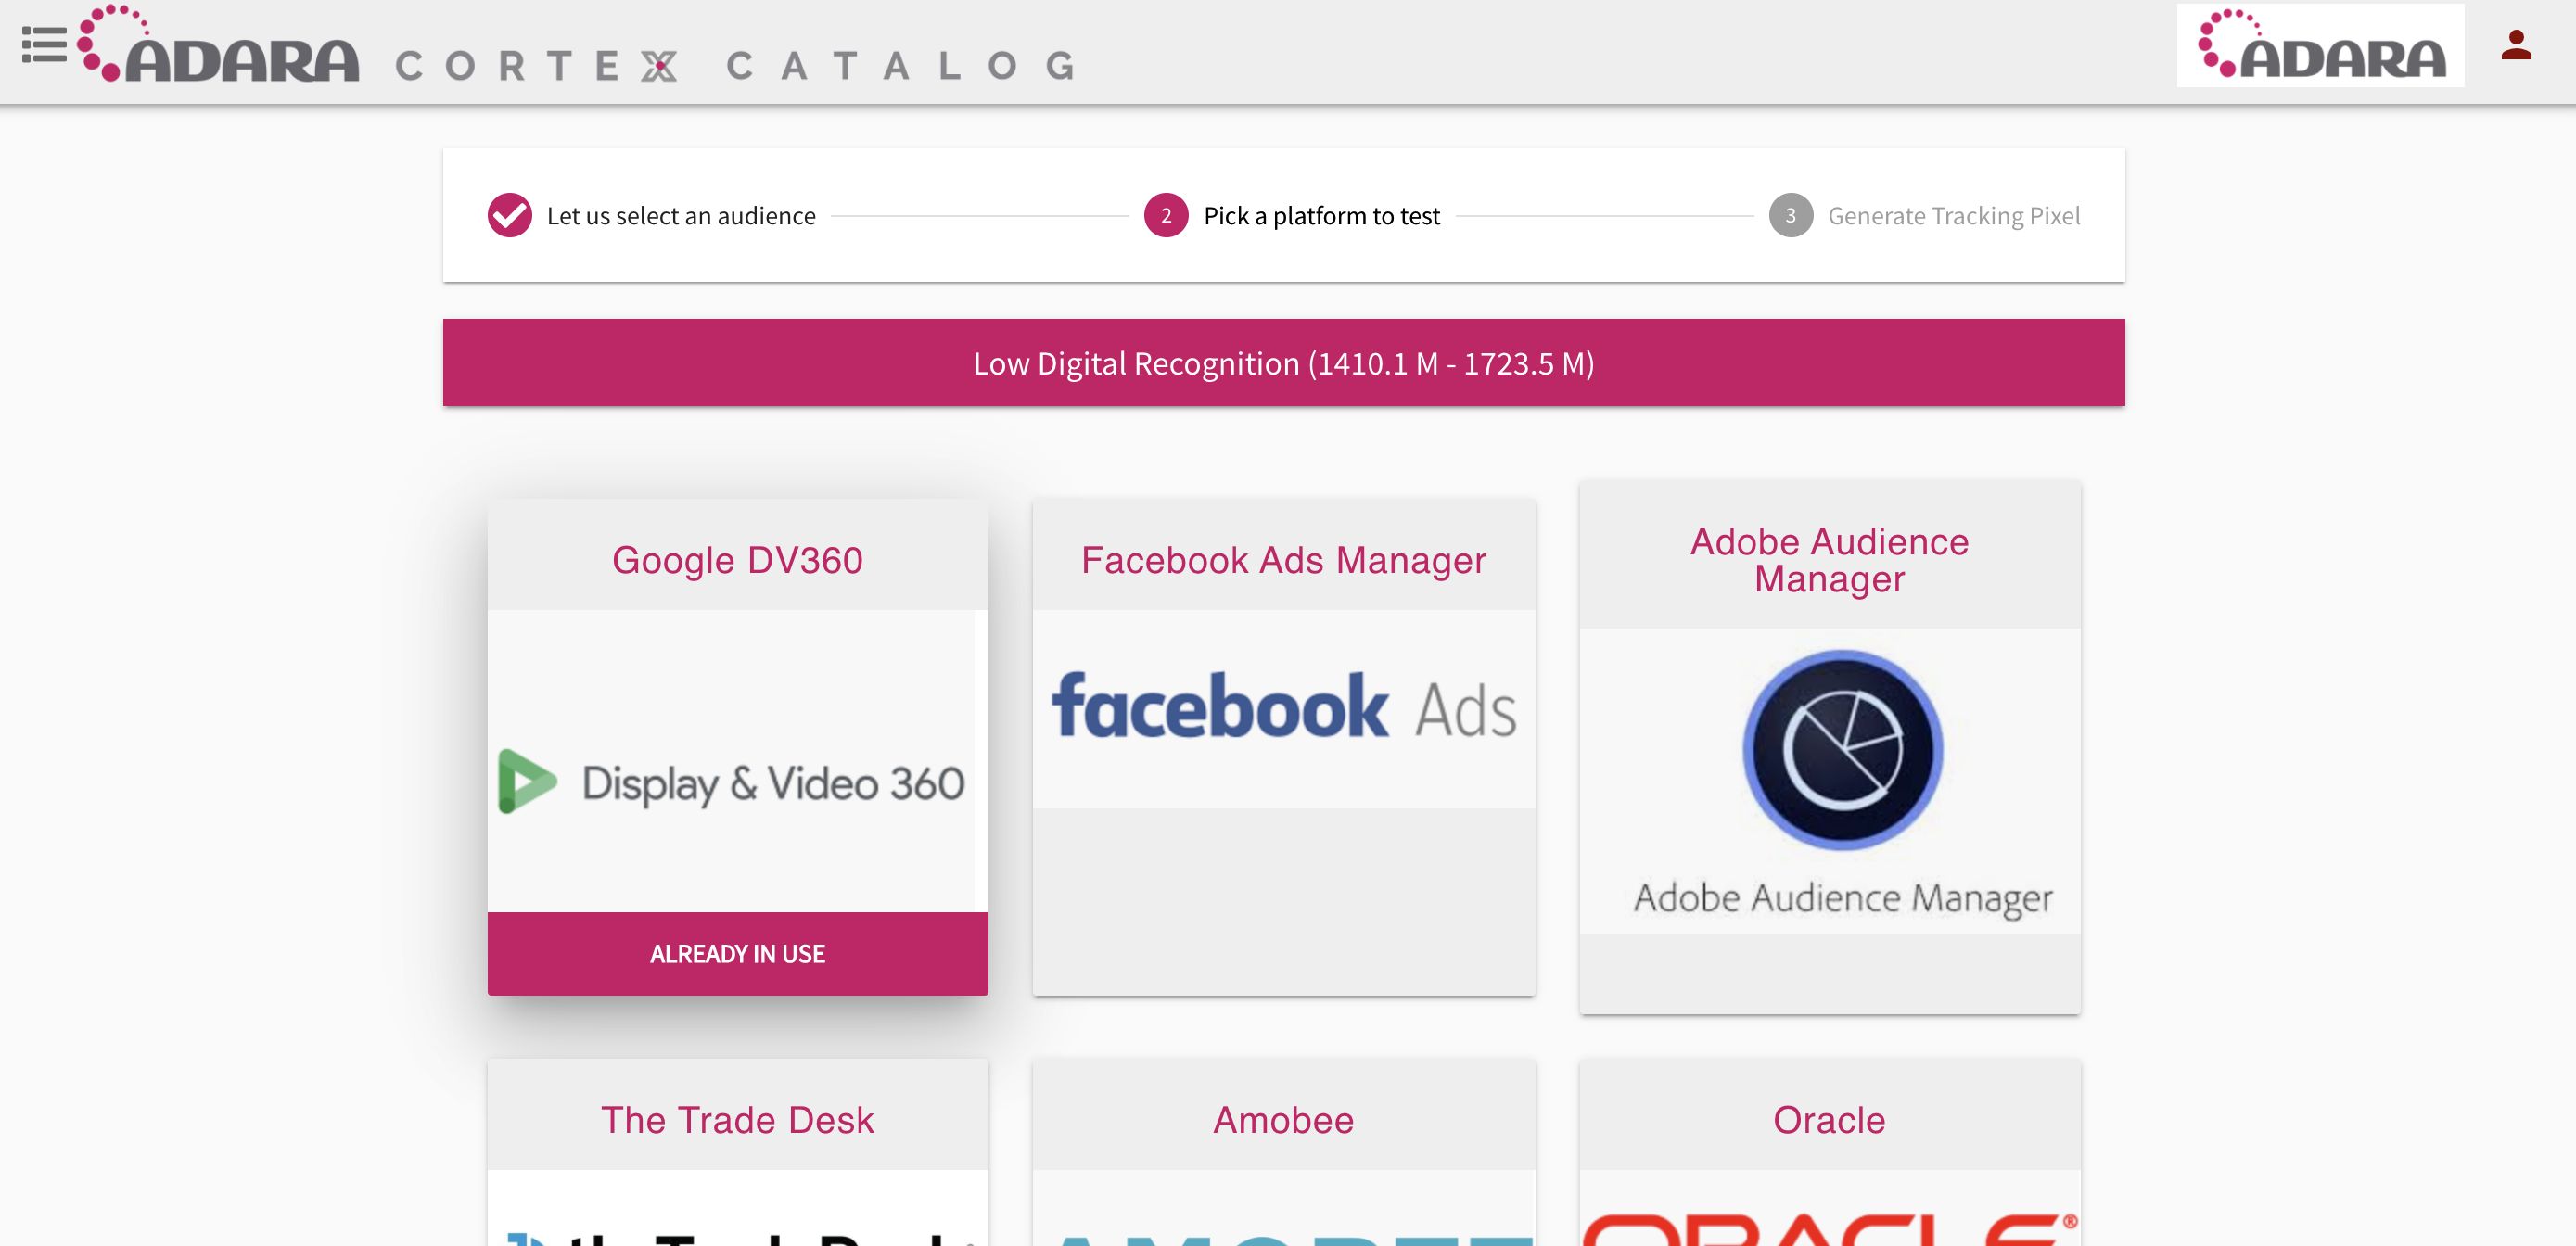Open the user account profile icon
The width and height of the screenshot is (2576, 1246).
coord(2516,45)
